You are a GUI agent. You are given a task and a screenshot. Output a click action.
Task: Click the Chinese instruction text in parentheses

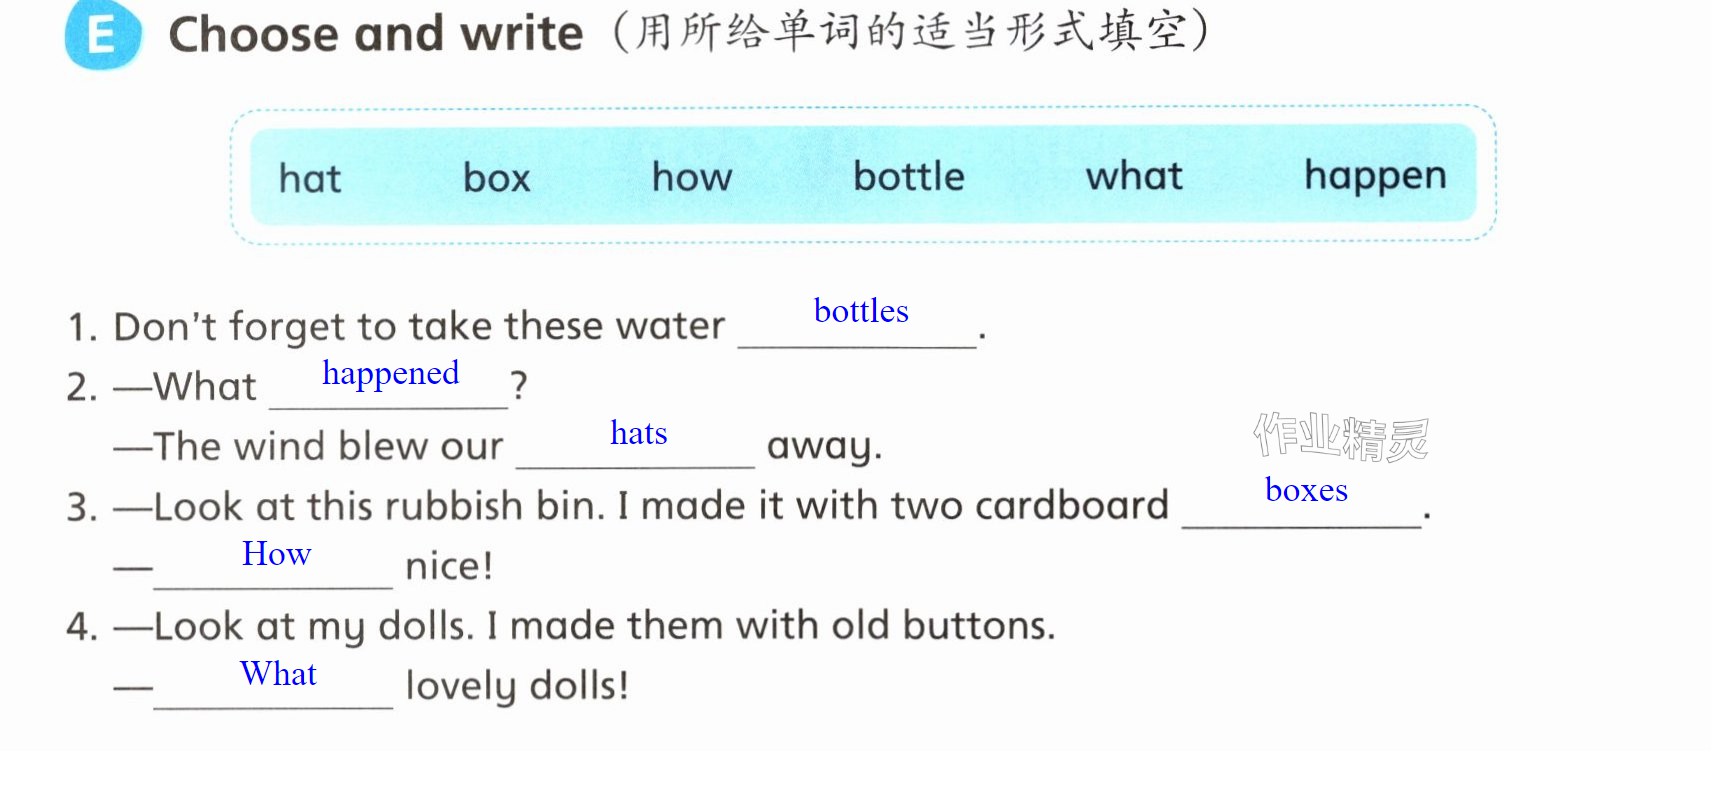coord(910,32)
